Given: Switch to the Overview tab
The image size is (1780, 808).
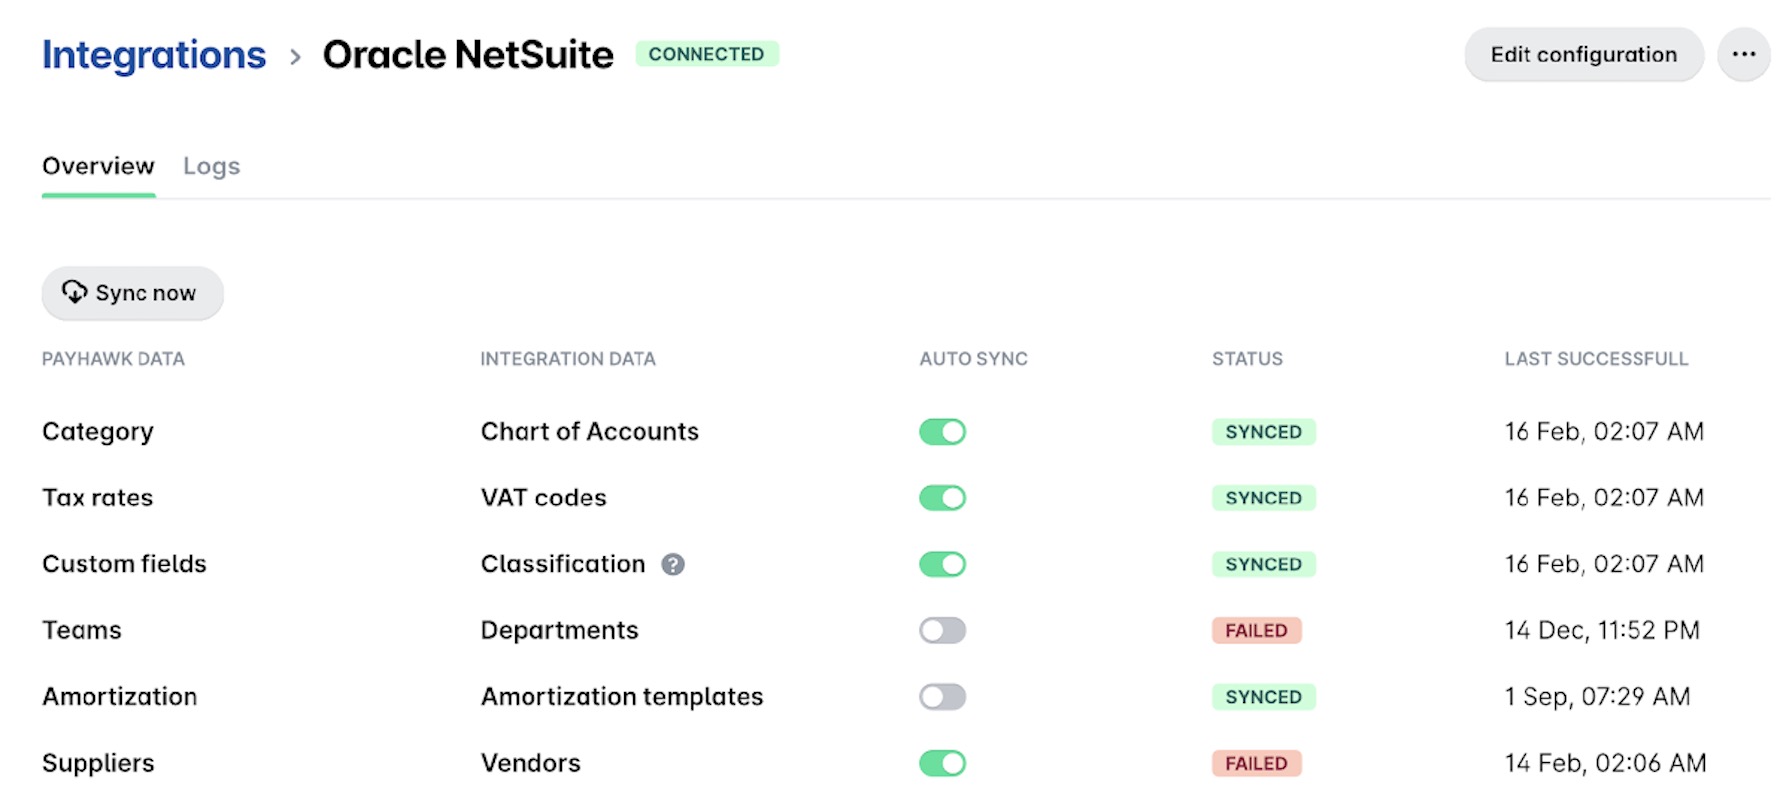Looking at the screenshot, I should pyautogui.click(x=98, y=166).
